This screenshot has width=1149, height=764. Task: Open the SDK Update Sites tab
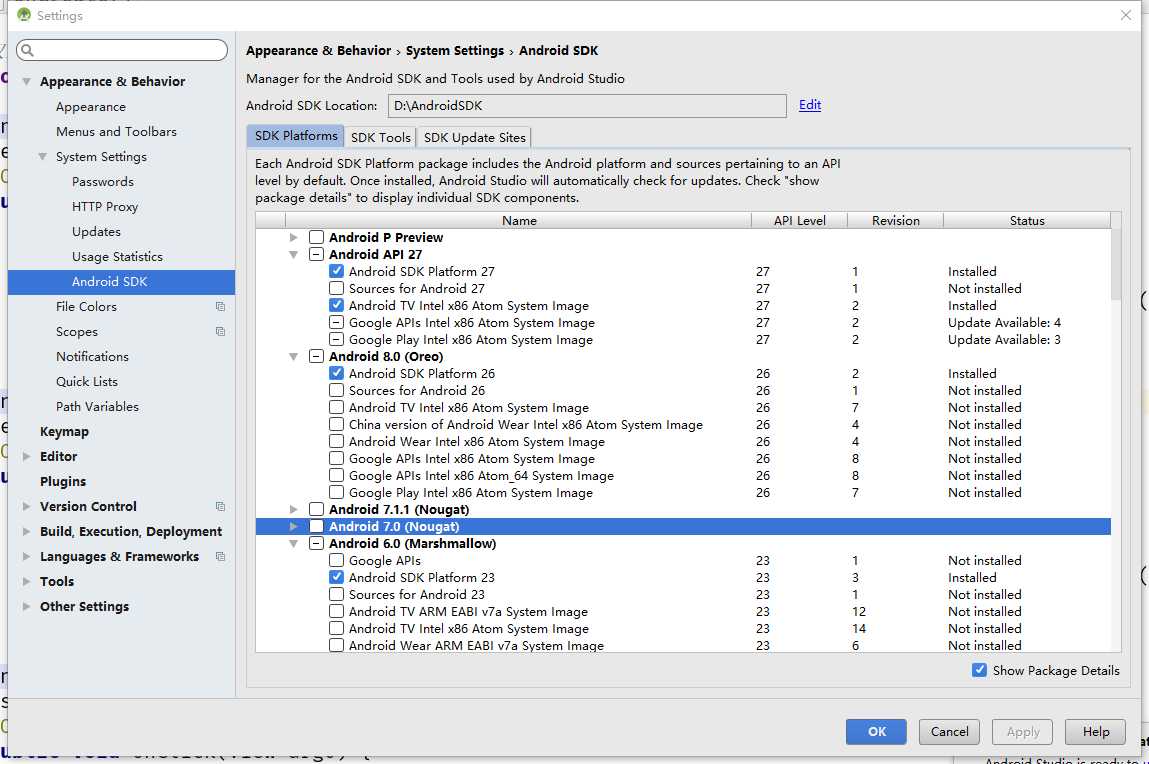474,137
